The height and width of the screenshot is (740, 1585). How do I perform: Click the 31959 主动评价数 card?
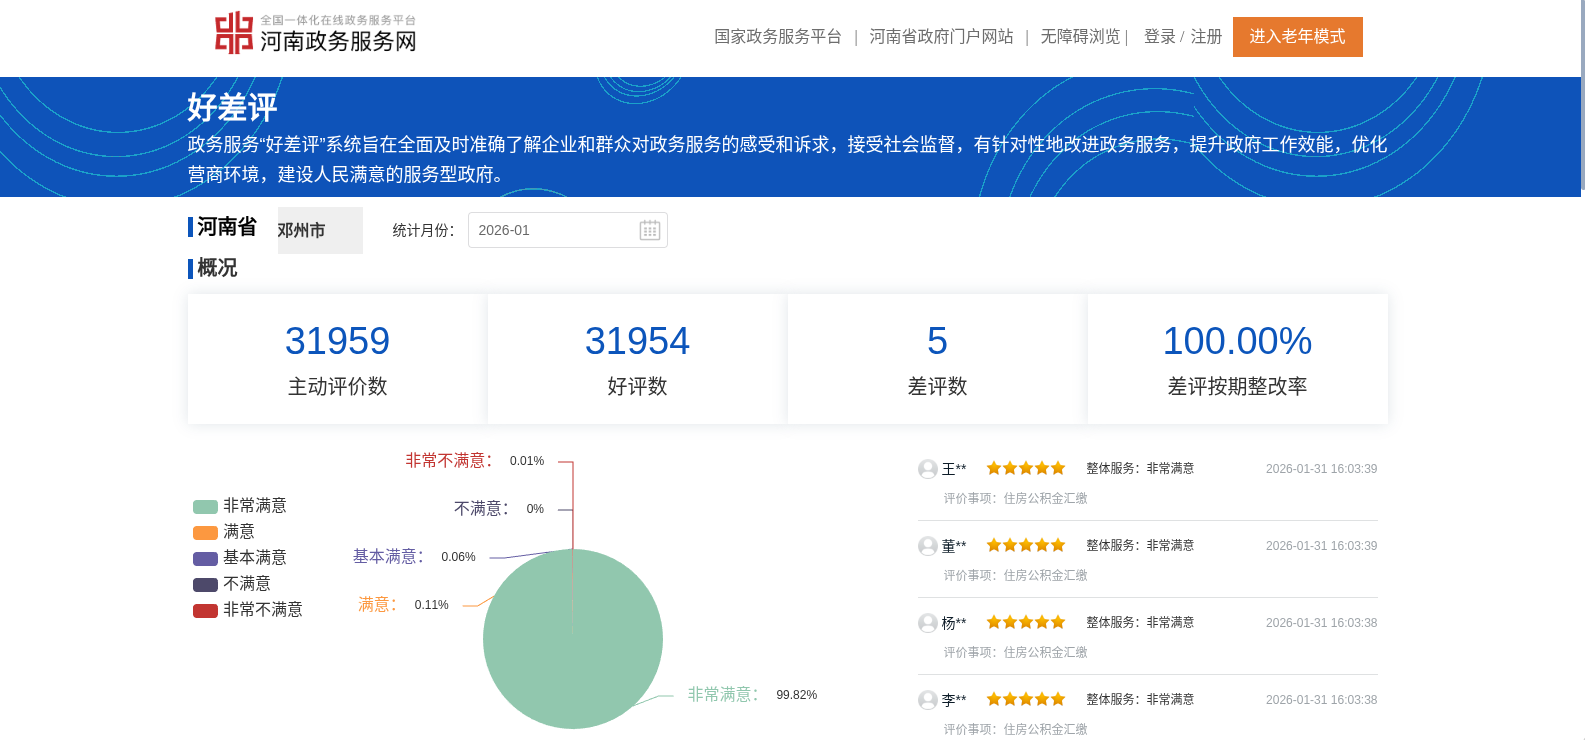click(x=337, y=359)
